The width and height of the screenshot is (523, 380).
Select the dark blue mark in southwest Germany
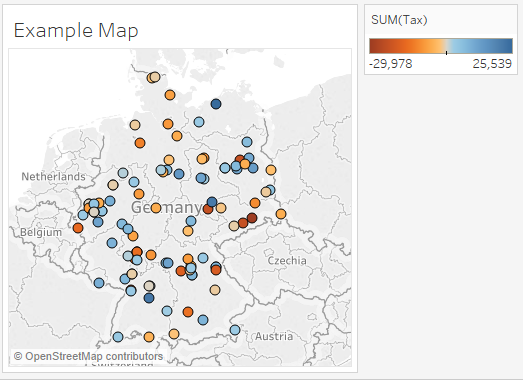(x=149, y=298)
